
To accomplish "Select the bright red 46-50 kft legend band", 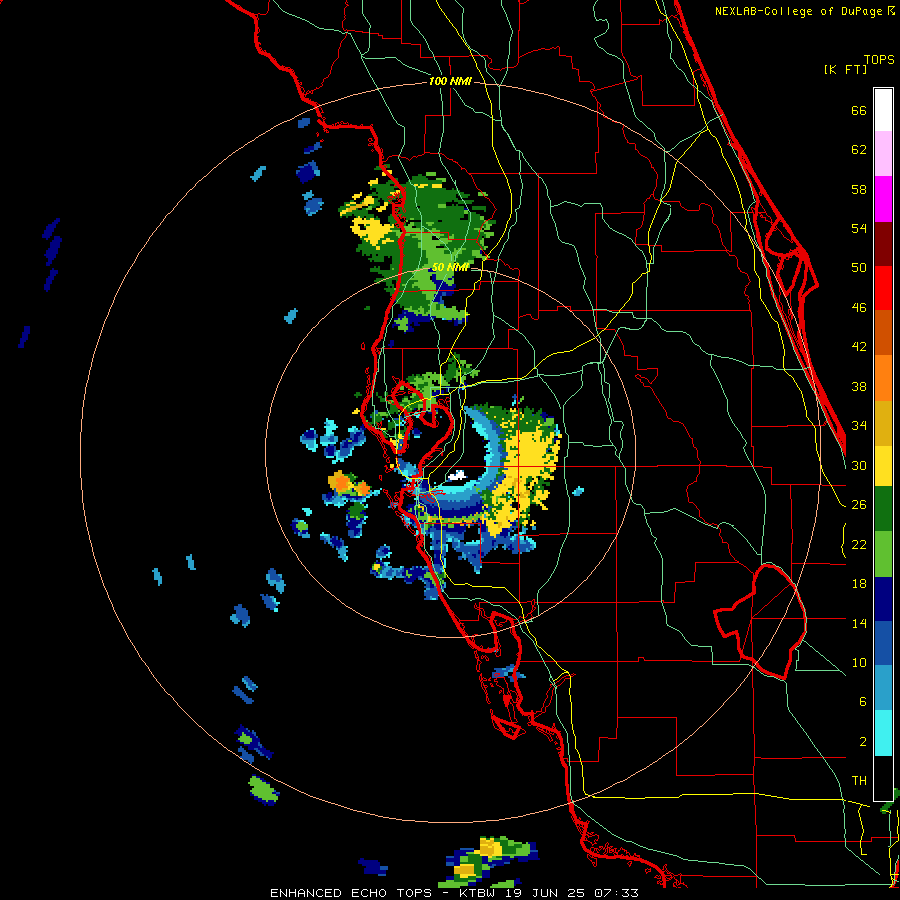I will pyautogui.click(x=883, y=288).
